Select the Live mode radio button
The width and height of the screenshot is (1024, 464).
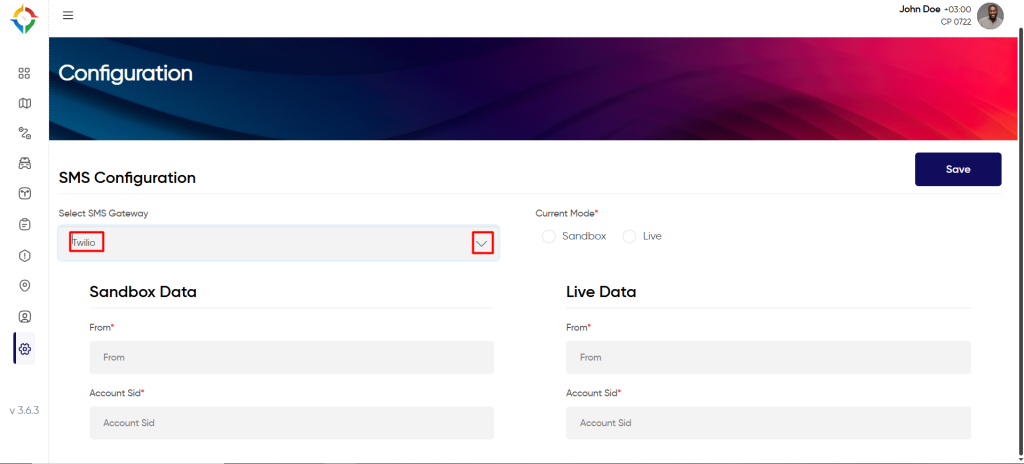tap(629, 236)
